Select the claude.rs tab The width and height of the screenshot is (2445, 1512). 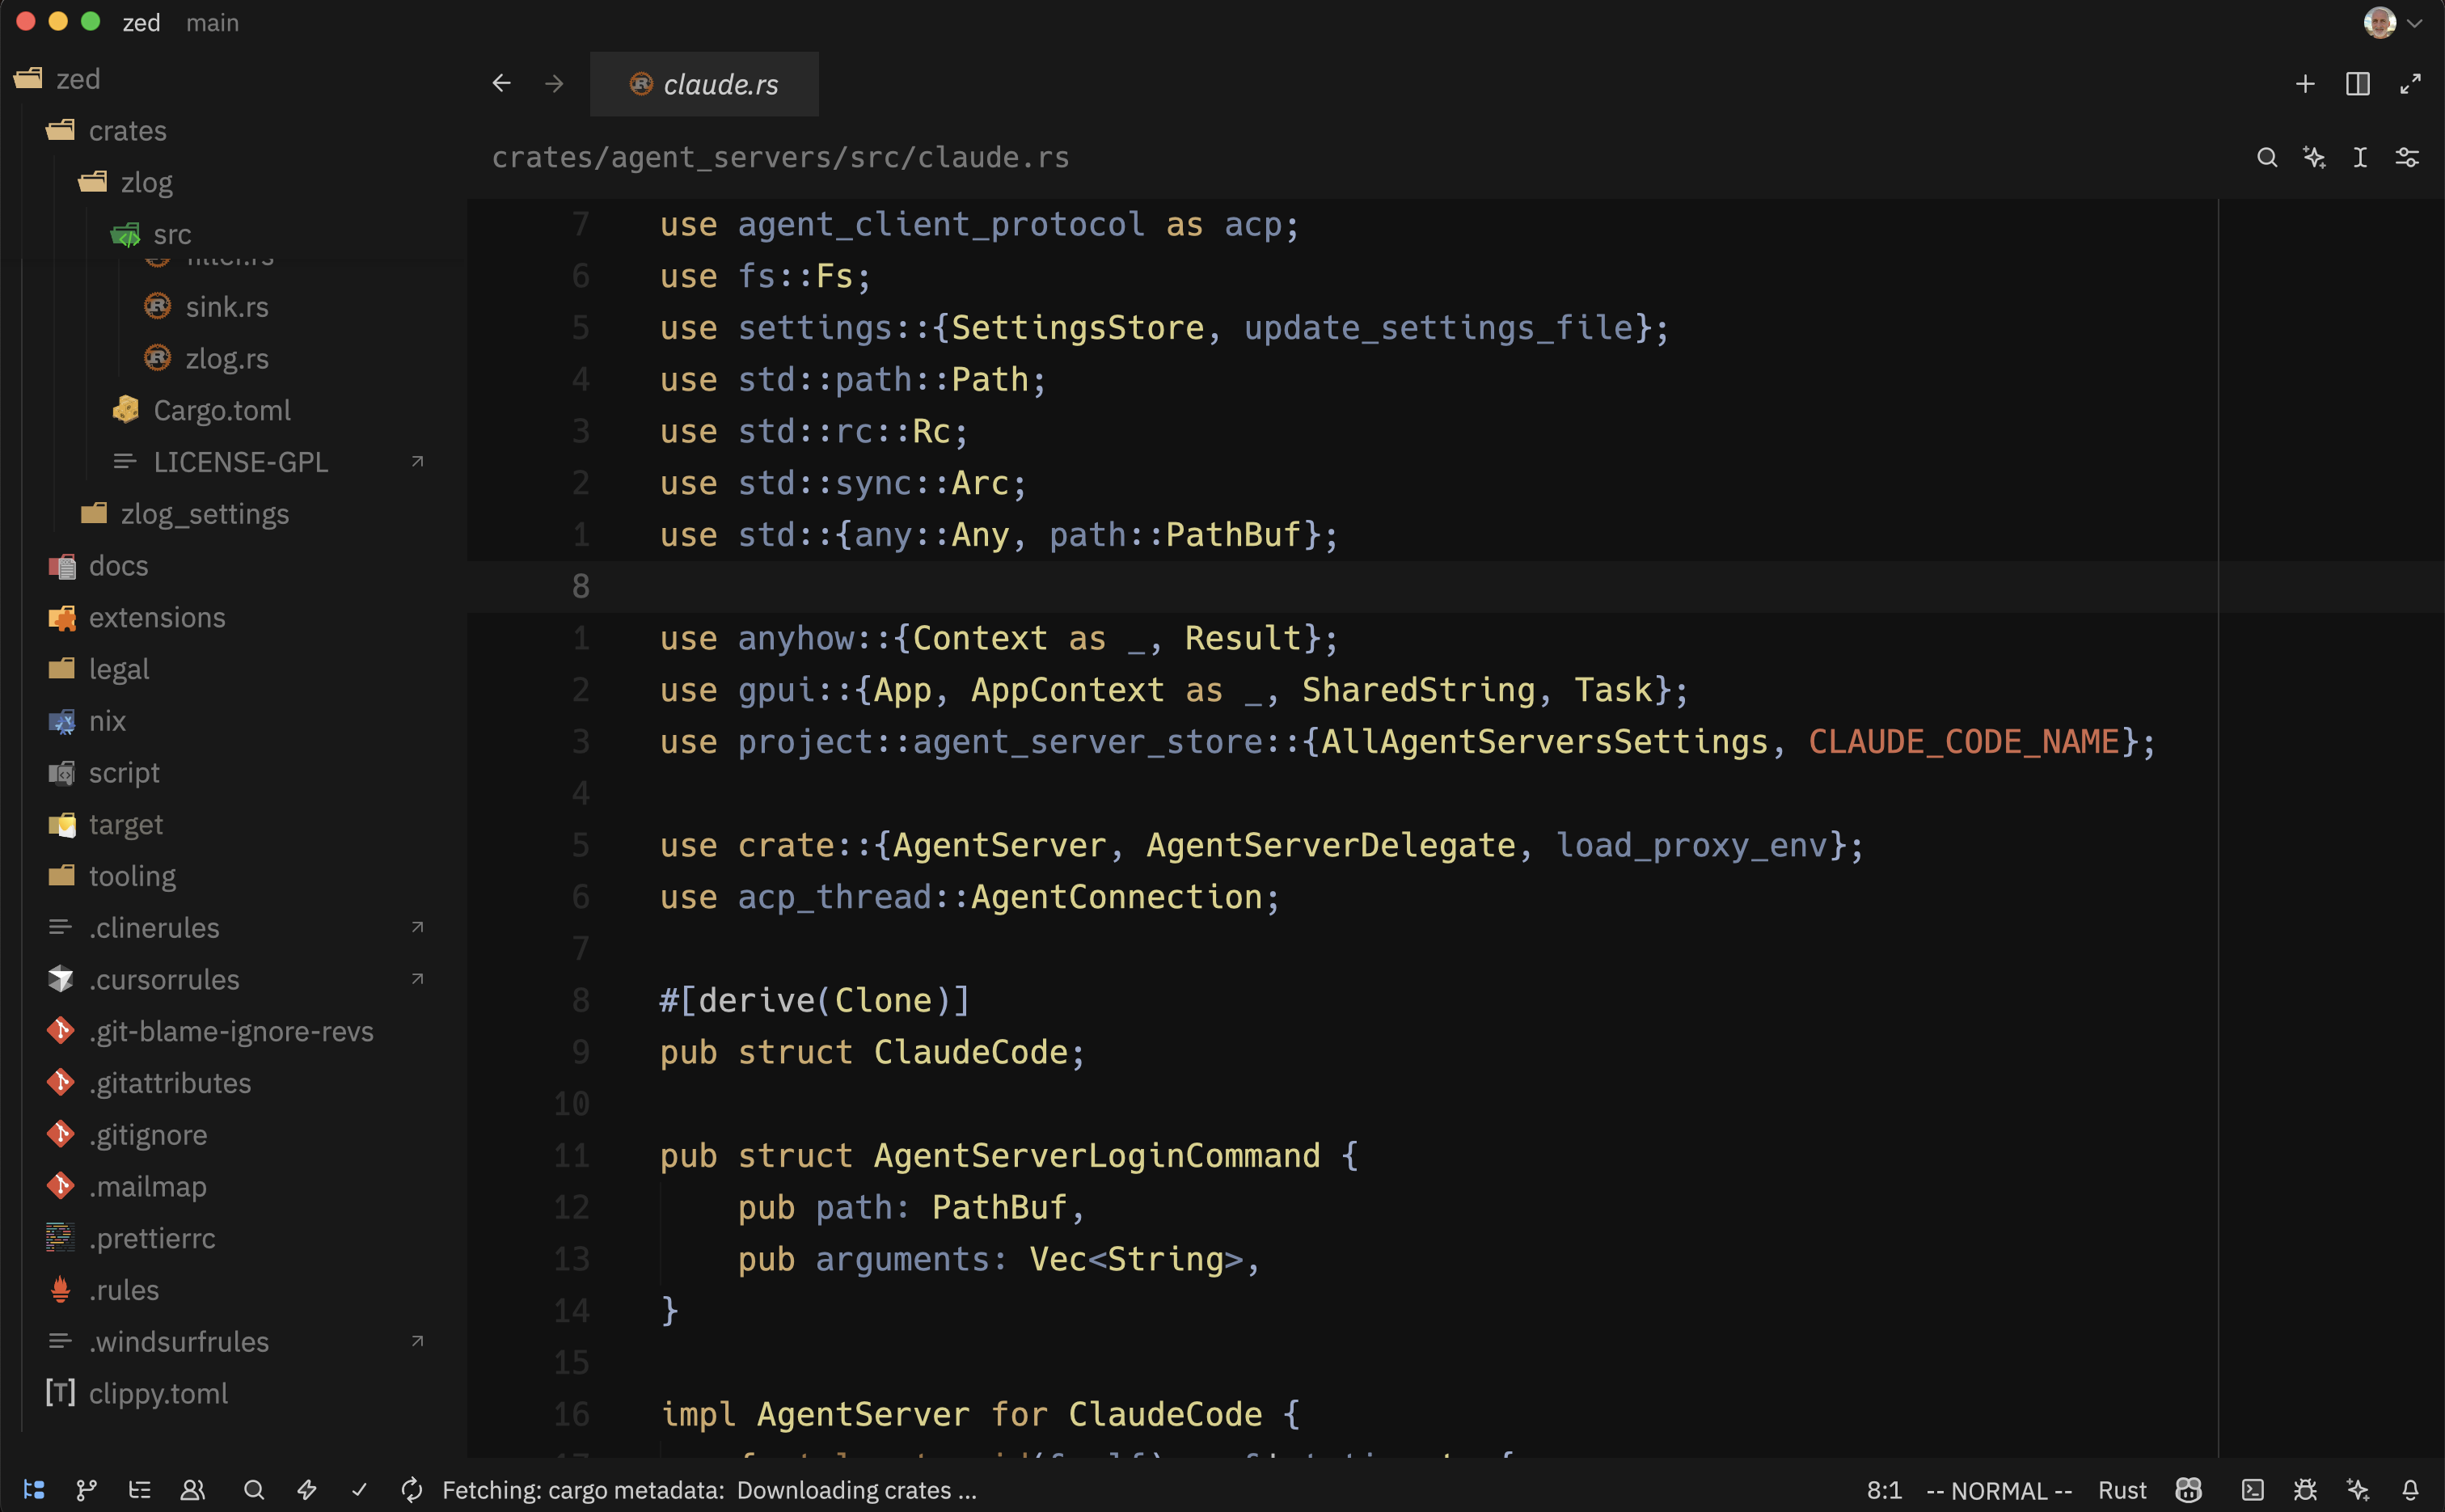point(704,84)
